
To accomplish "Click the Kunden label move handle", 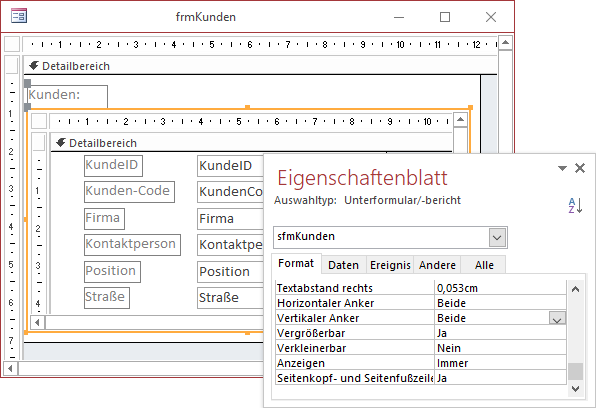I will click(x=27, y=83).
